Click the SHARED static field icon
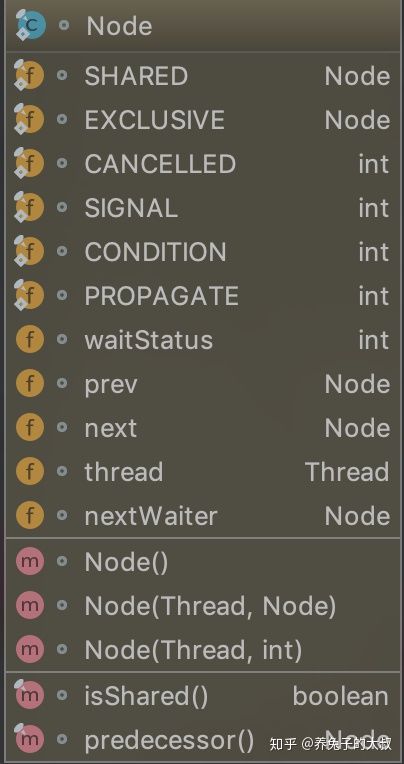This screenshot has height=764, width=404. (x=29, y=76)
